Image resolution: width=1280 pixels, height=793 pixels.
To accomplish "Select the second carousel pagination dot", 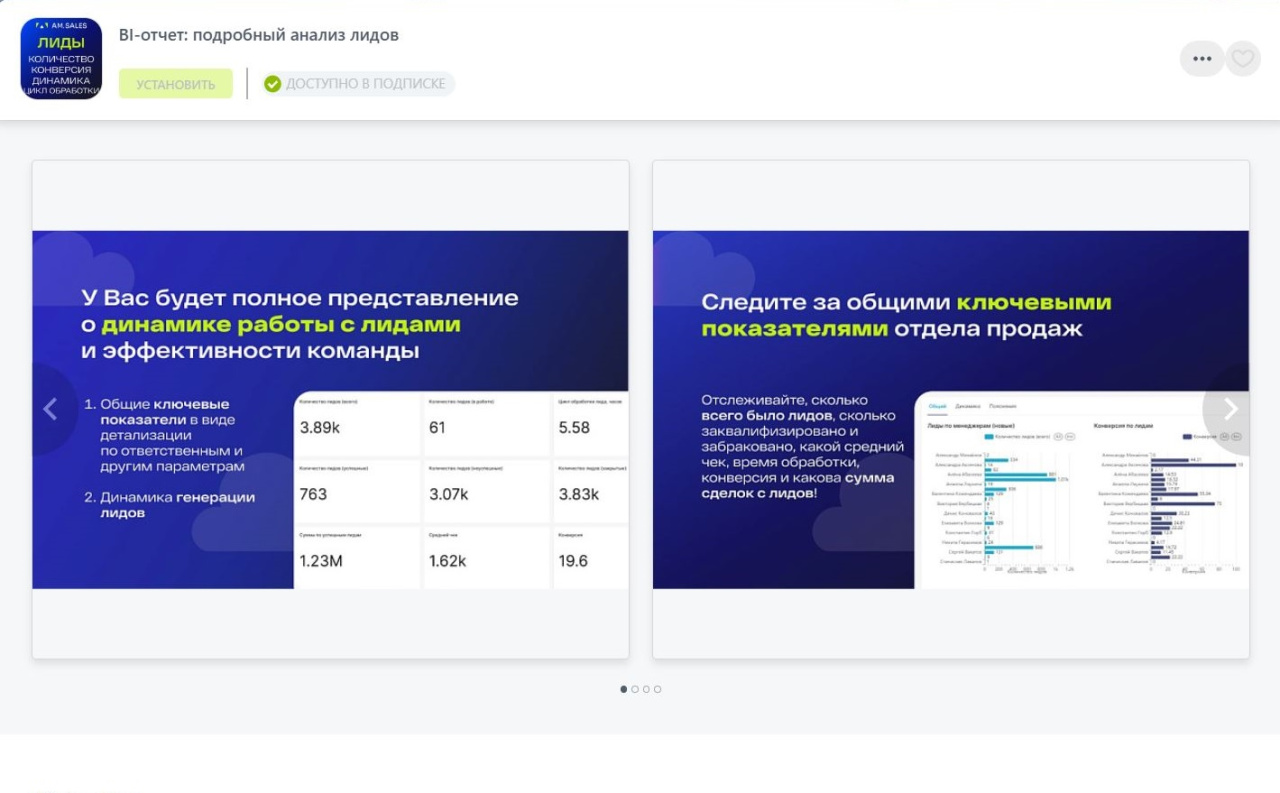I will click(635, 689).
